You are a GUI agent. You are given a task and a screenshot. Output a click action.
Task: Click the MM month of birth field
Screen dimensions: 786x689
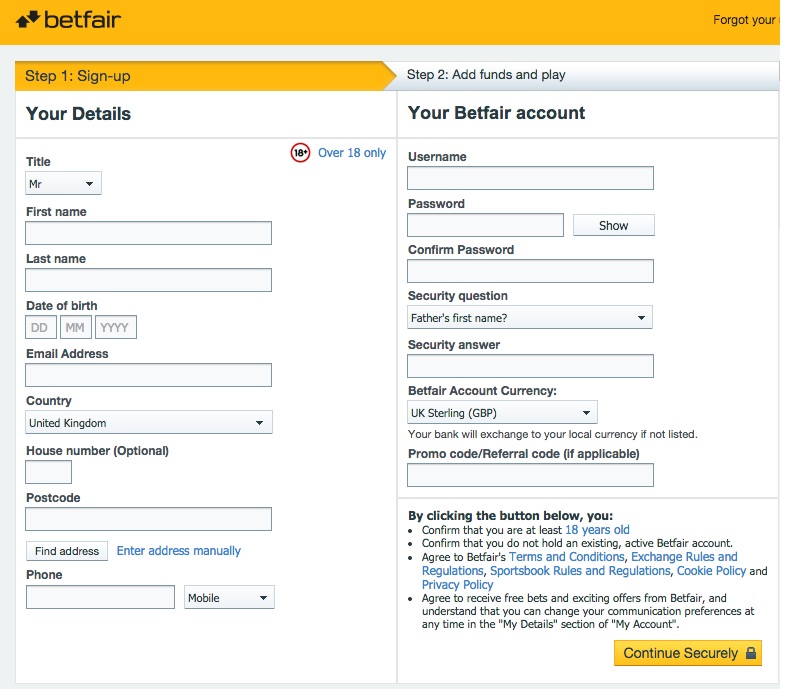pos(76,327)
